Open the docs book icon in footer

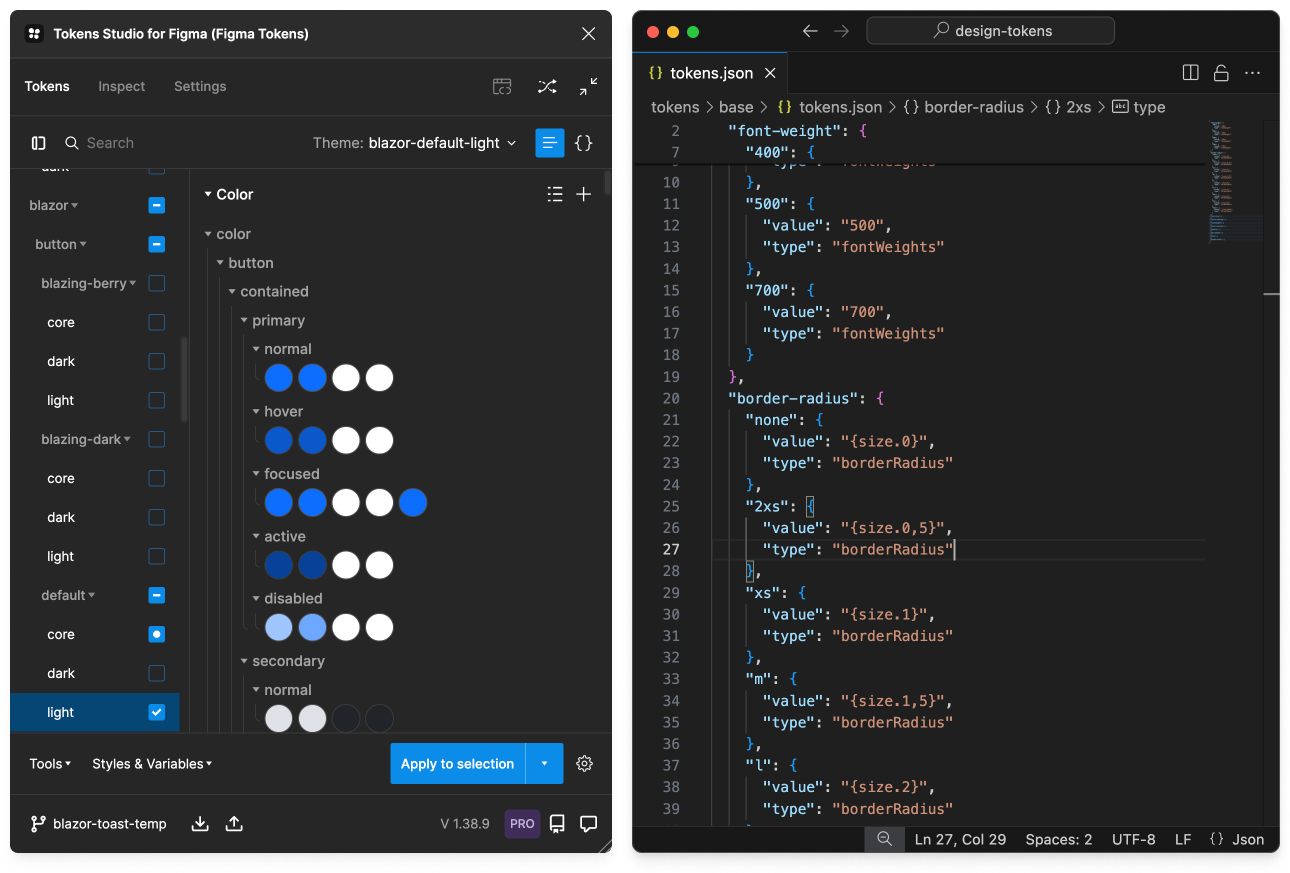pyautogui.click(x=558, y=824)
